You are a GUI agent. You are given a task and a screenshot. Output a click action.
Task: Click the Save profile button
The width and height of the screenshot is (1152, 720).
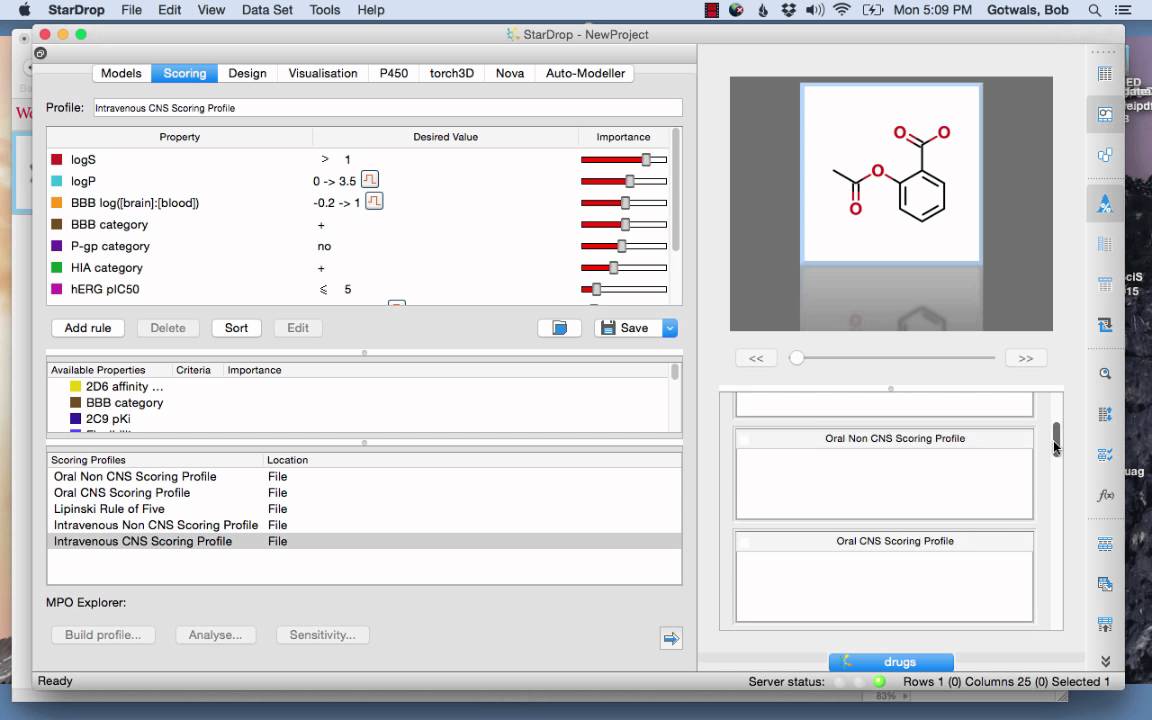(x=628, y=328)
